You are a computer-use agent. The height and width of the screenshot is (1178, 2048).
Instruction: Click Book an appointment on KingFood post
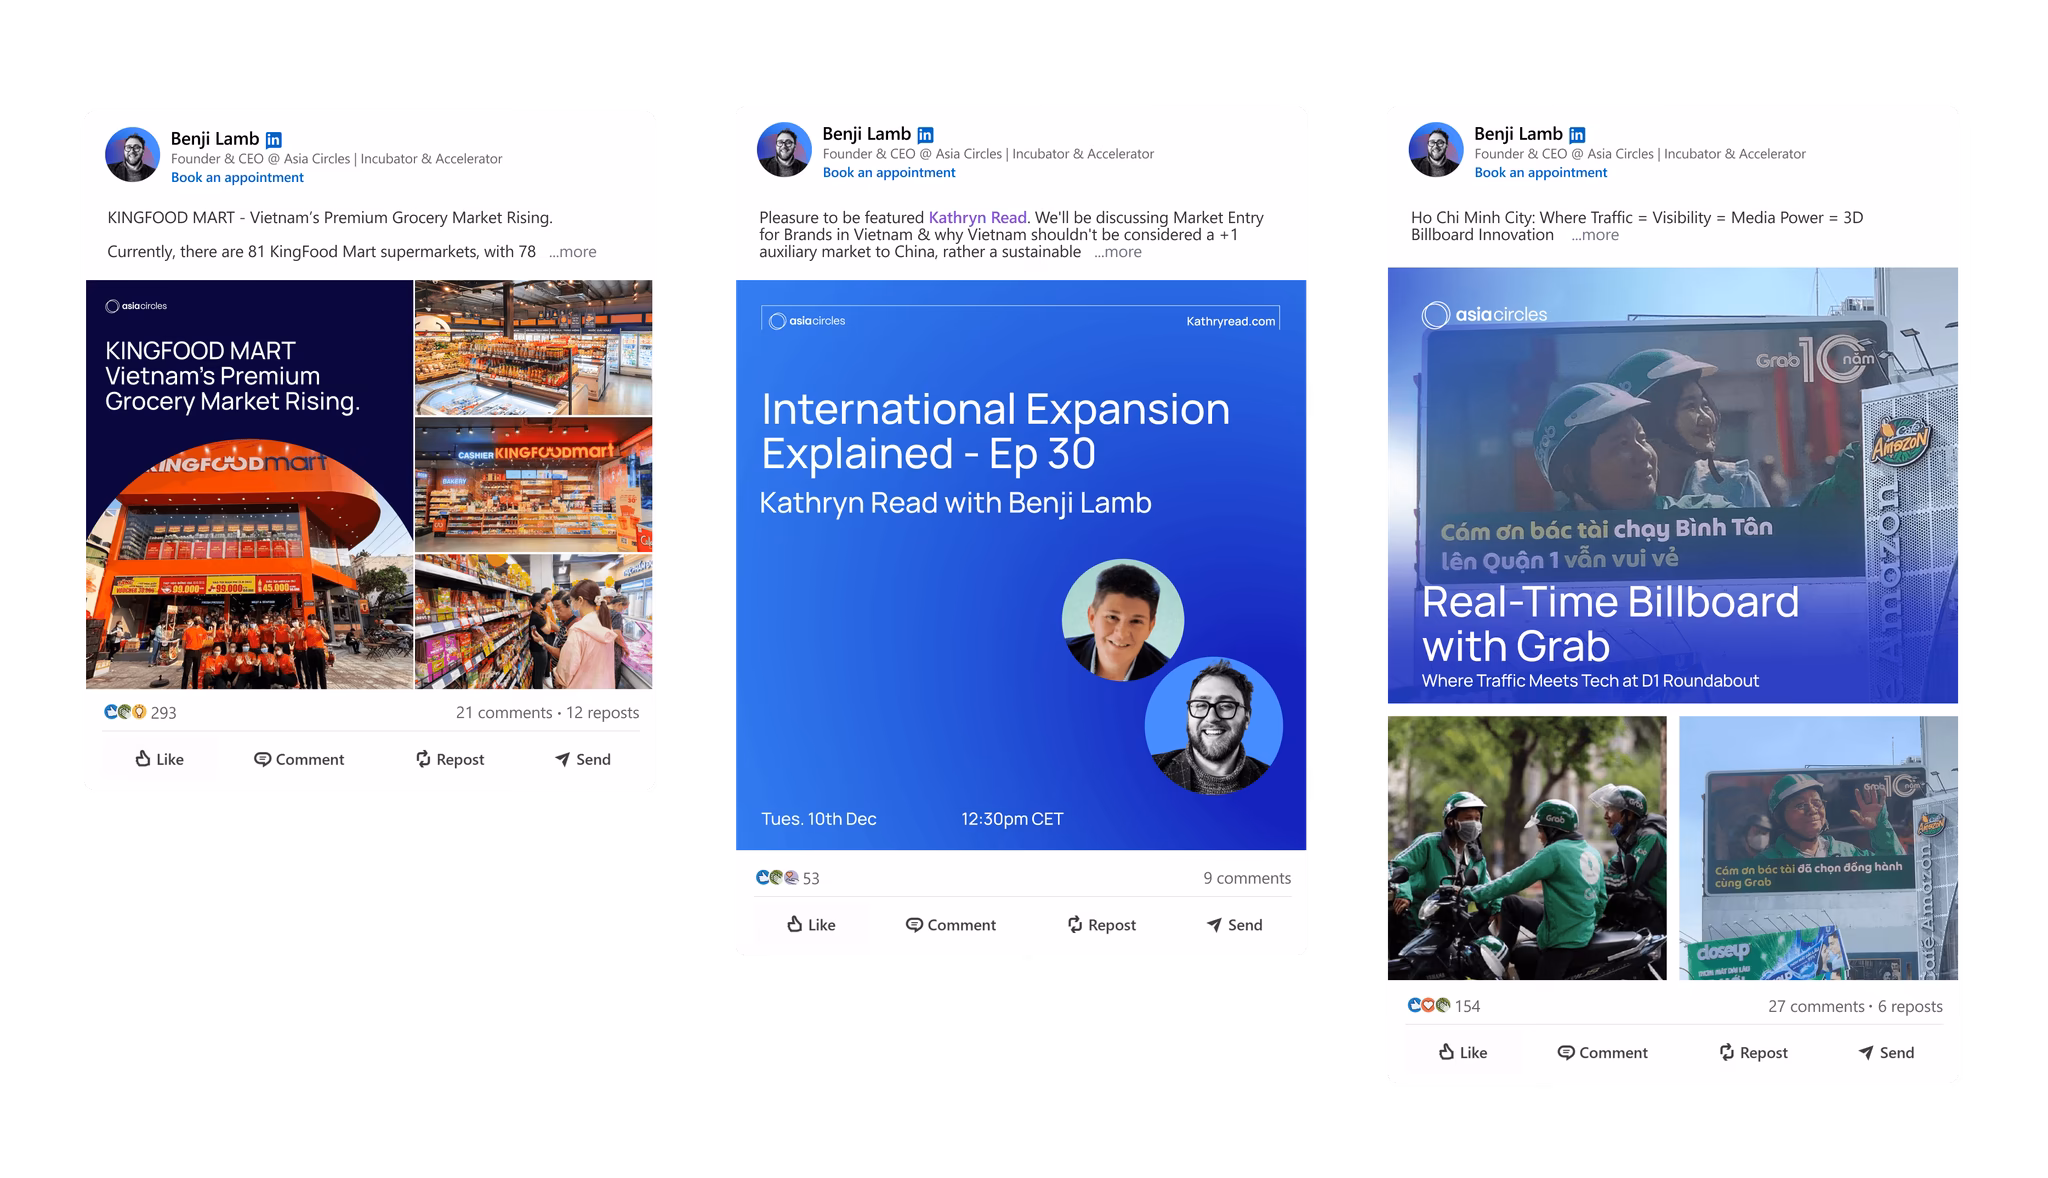coord(237,177)
